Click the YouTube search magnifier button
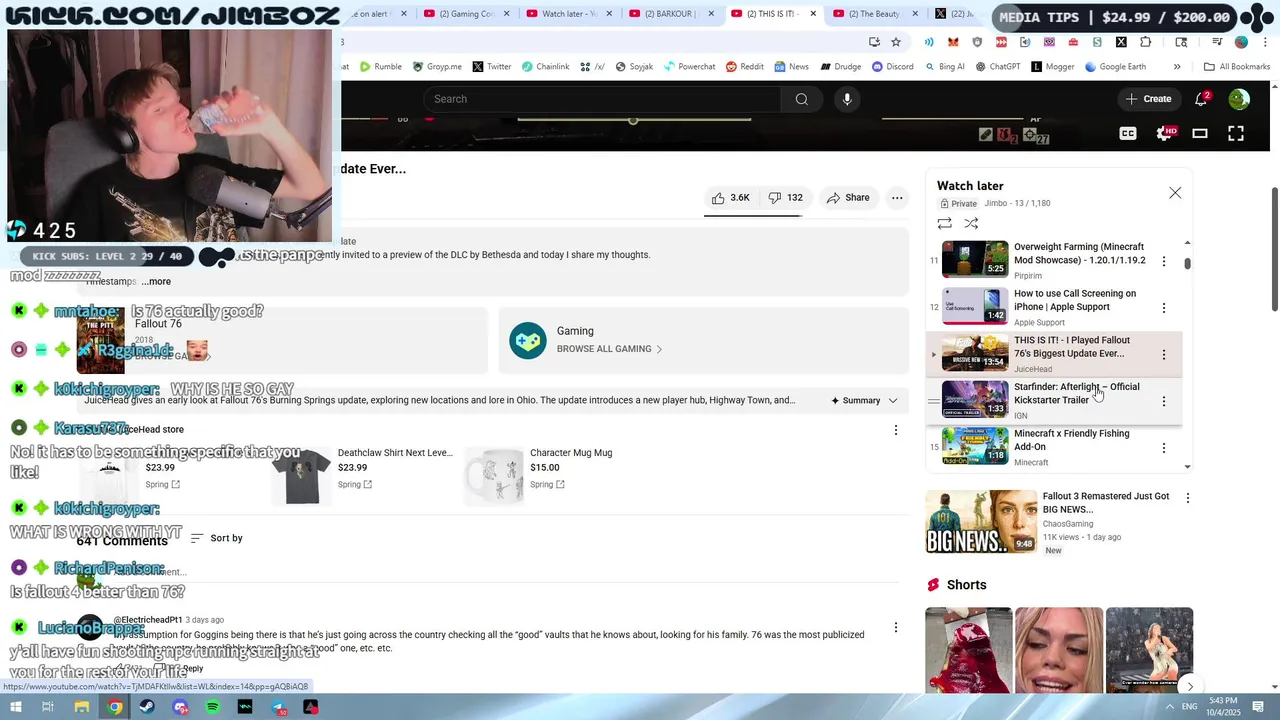 click(x=801, y=99)
